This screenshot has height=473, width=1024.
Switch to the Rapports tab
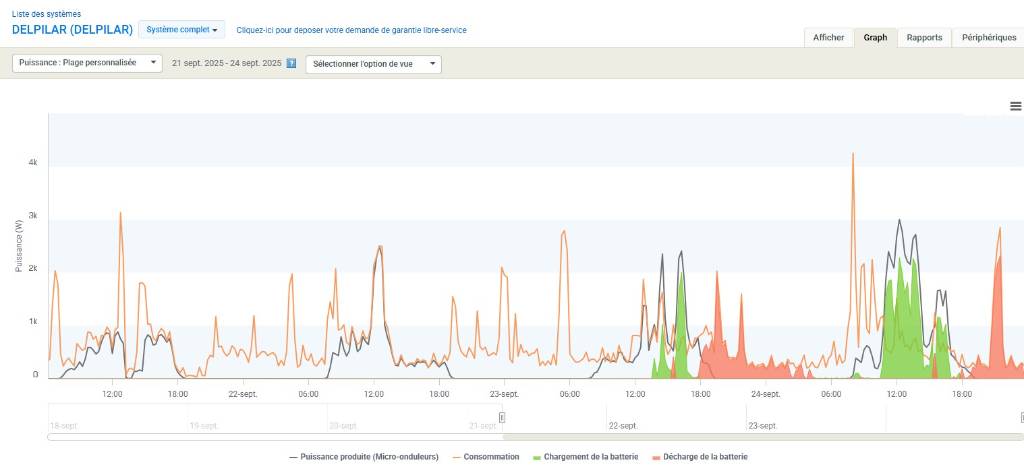924,37
